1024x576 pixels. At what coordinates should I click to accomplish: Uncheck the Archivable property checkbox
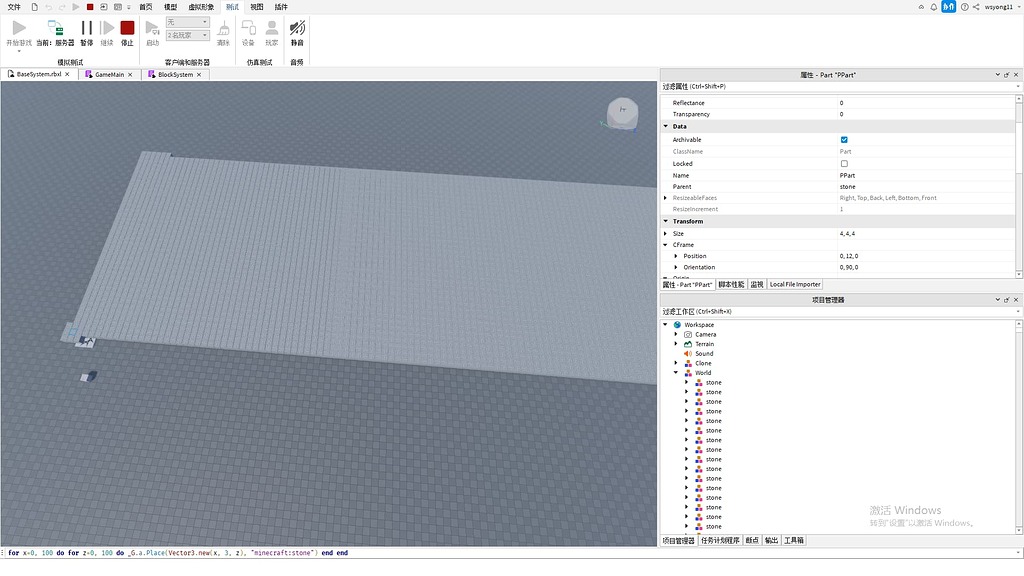(x=844, y=140)
